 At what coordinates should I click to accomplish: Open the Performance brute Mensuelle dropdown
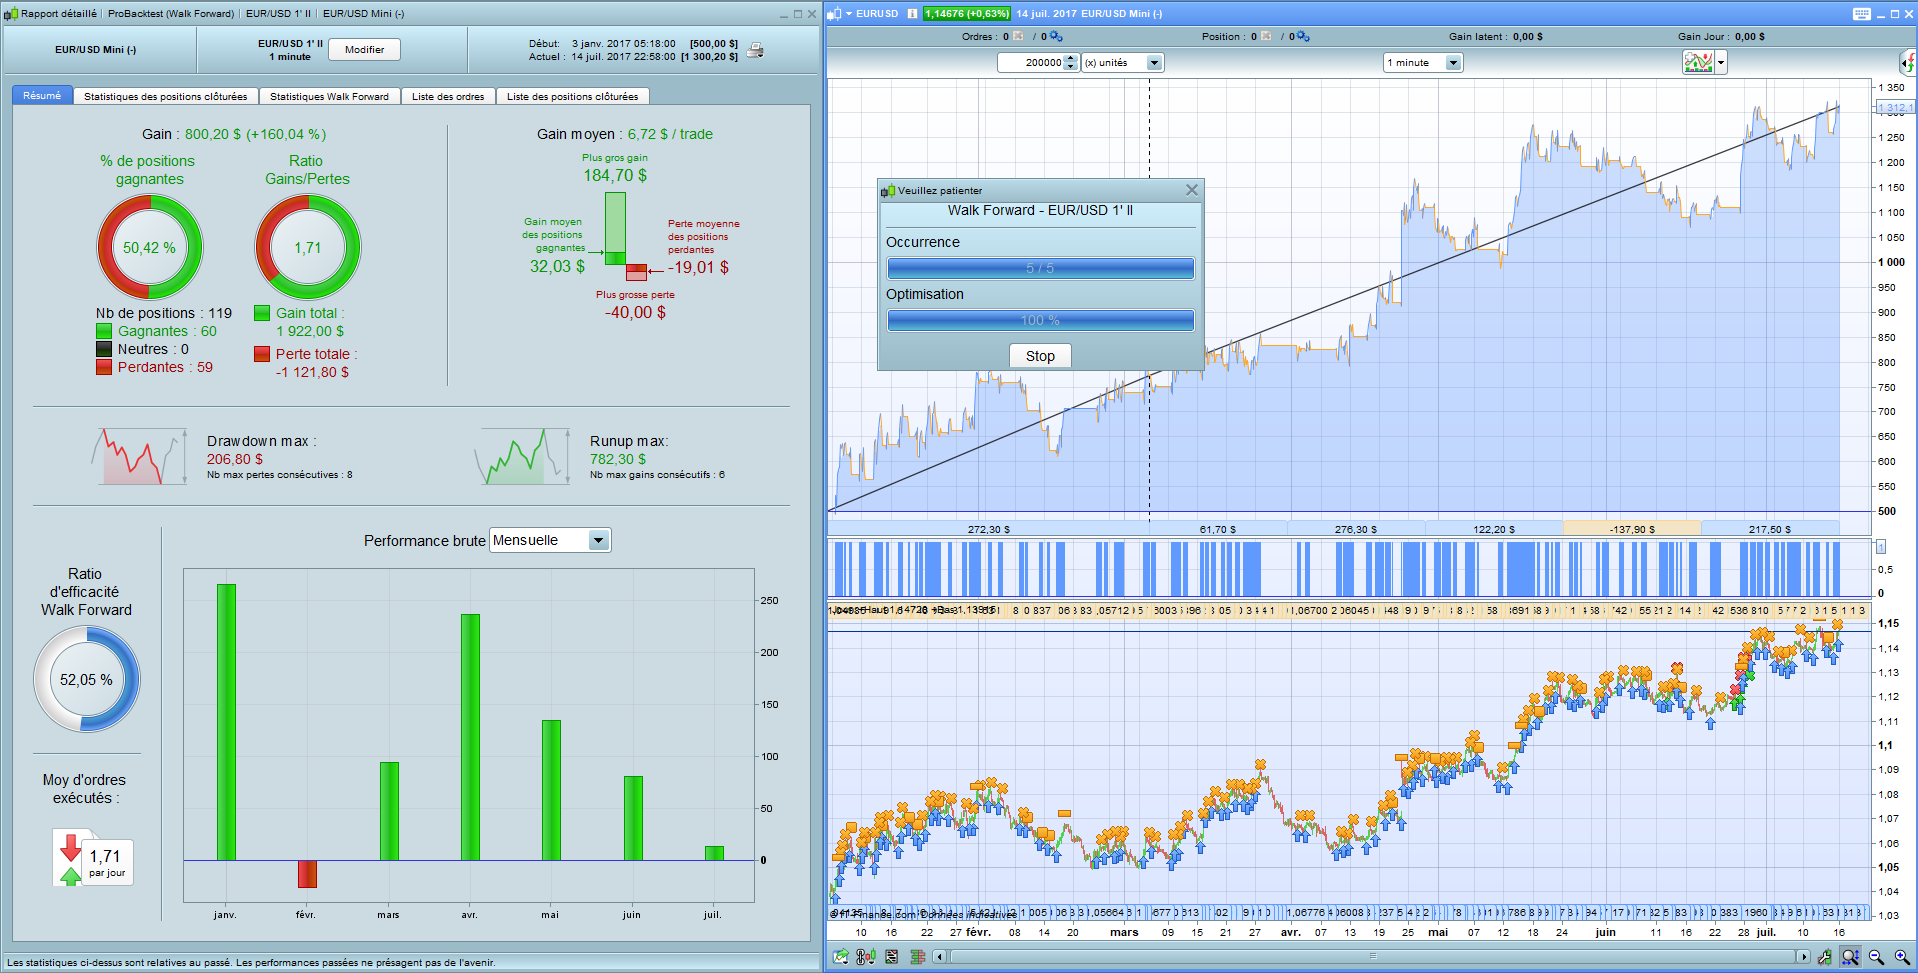click(550, 540)
